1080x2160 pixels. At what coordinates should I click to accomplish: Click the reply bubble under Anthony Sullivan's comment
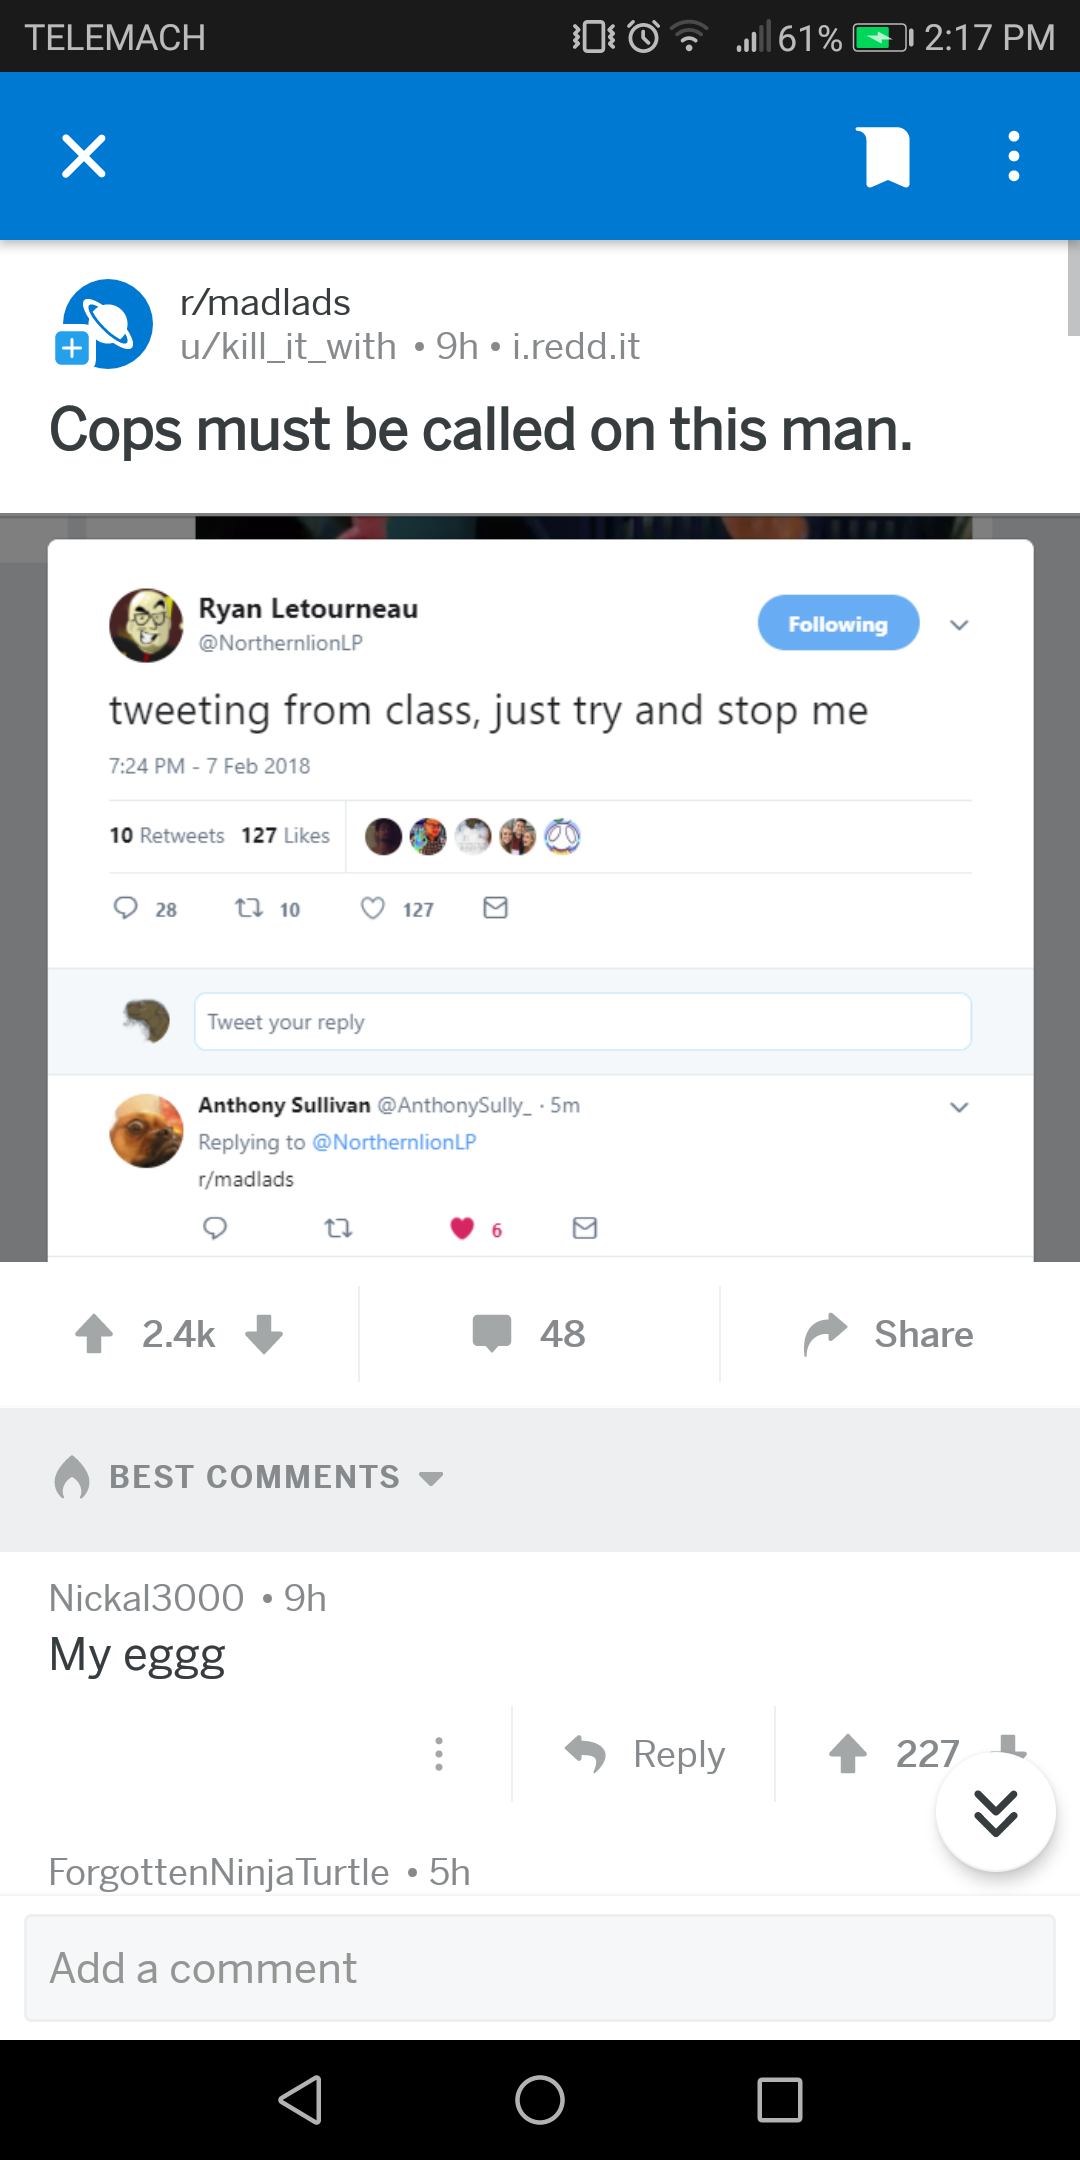[x=215, y=1227]
